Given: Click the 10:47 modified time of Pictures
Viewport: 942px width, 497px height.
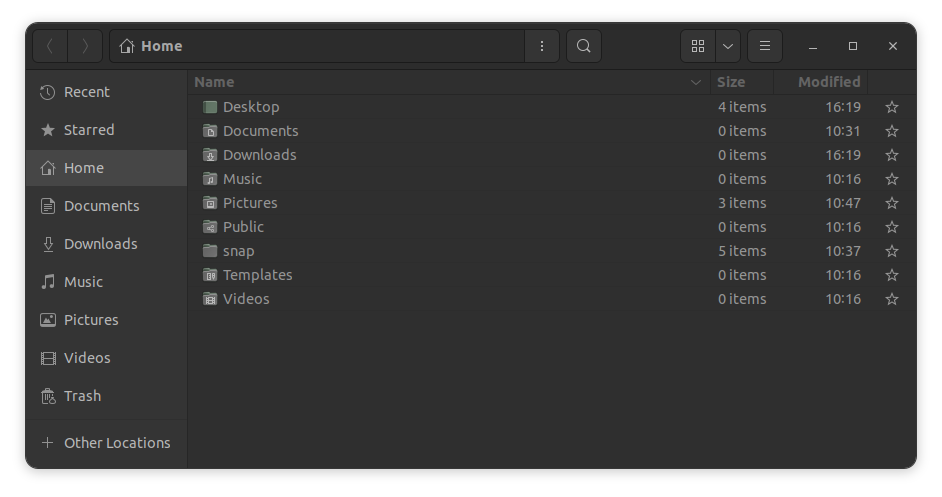Looking at the screenshot, I should (x=843, y=203).
